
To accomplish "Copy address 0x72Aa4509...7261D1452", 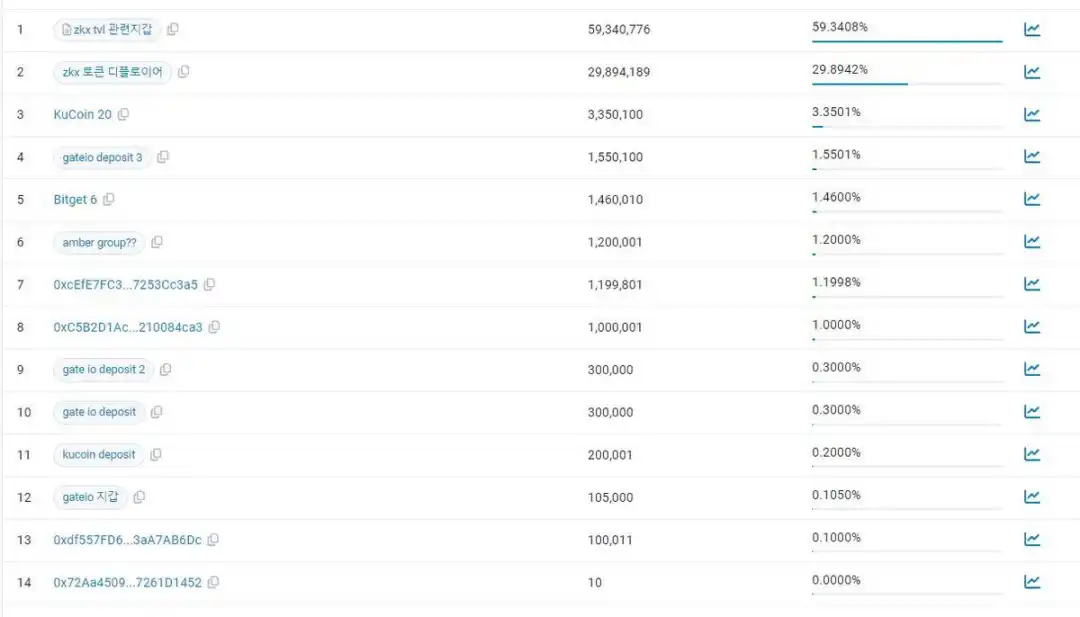I will (x=213, y=582).
